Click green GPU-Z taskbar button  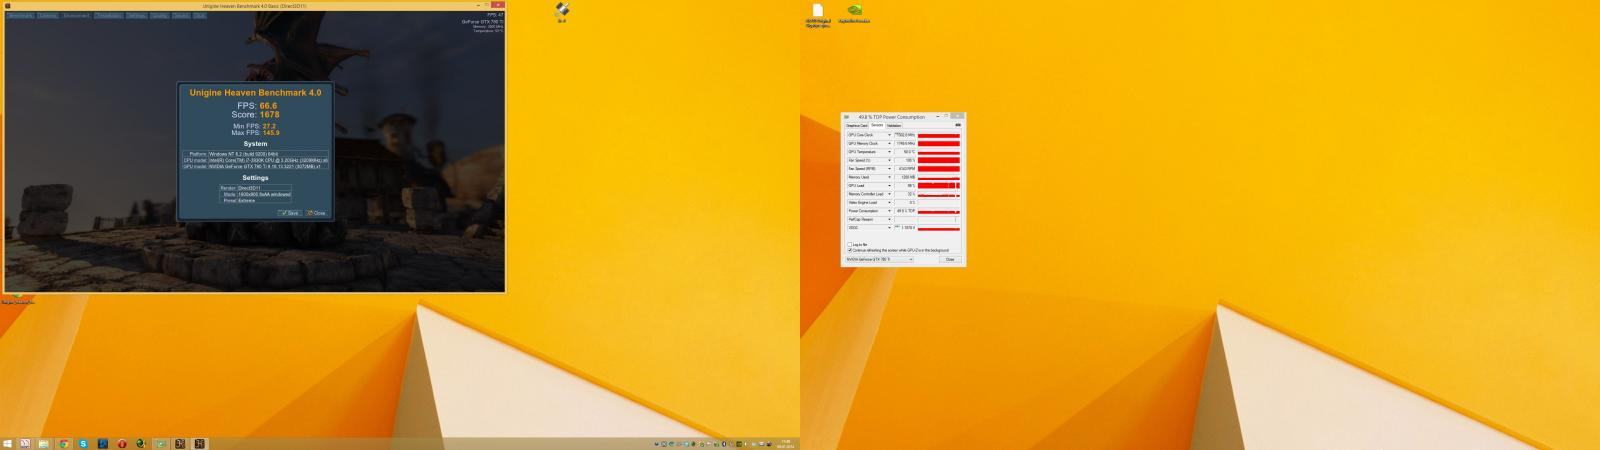160,444
